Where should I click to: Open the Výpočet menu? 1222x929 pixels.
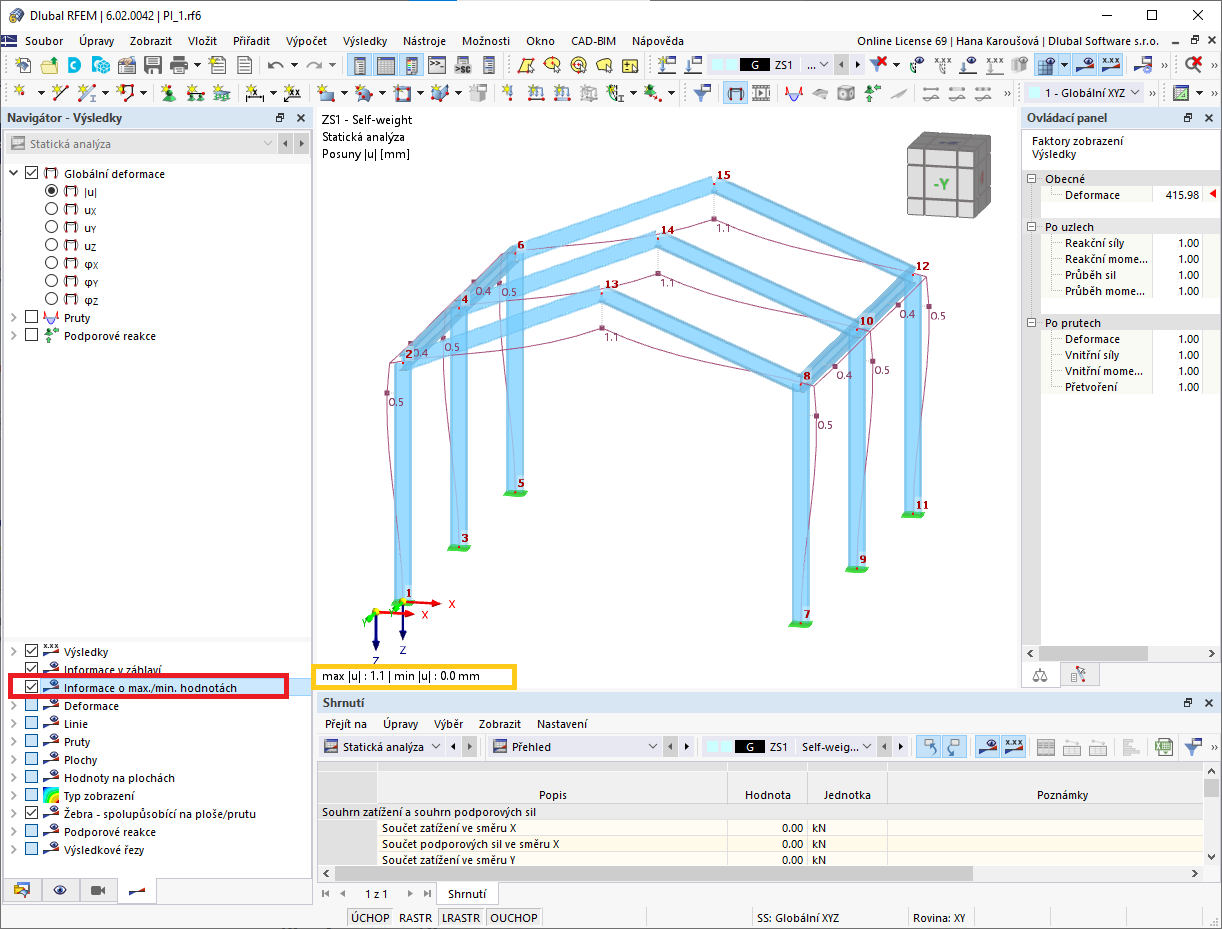[x=306, y=41]
